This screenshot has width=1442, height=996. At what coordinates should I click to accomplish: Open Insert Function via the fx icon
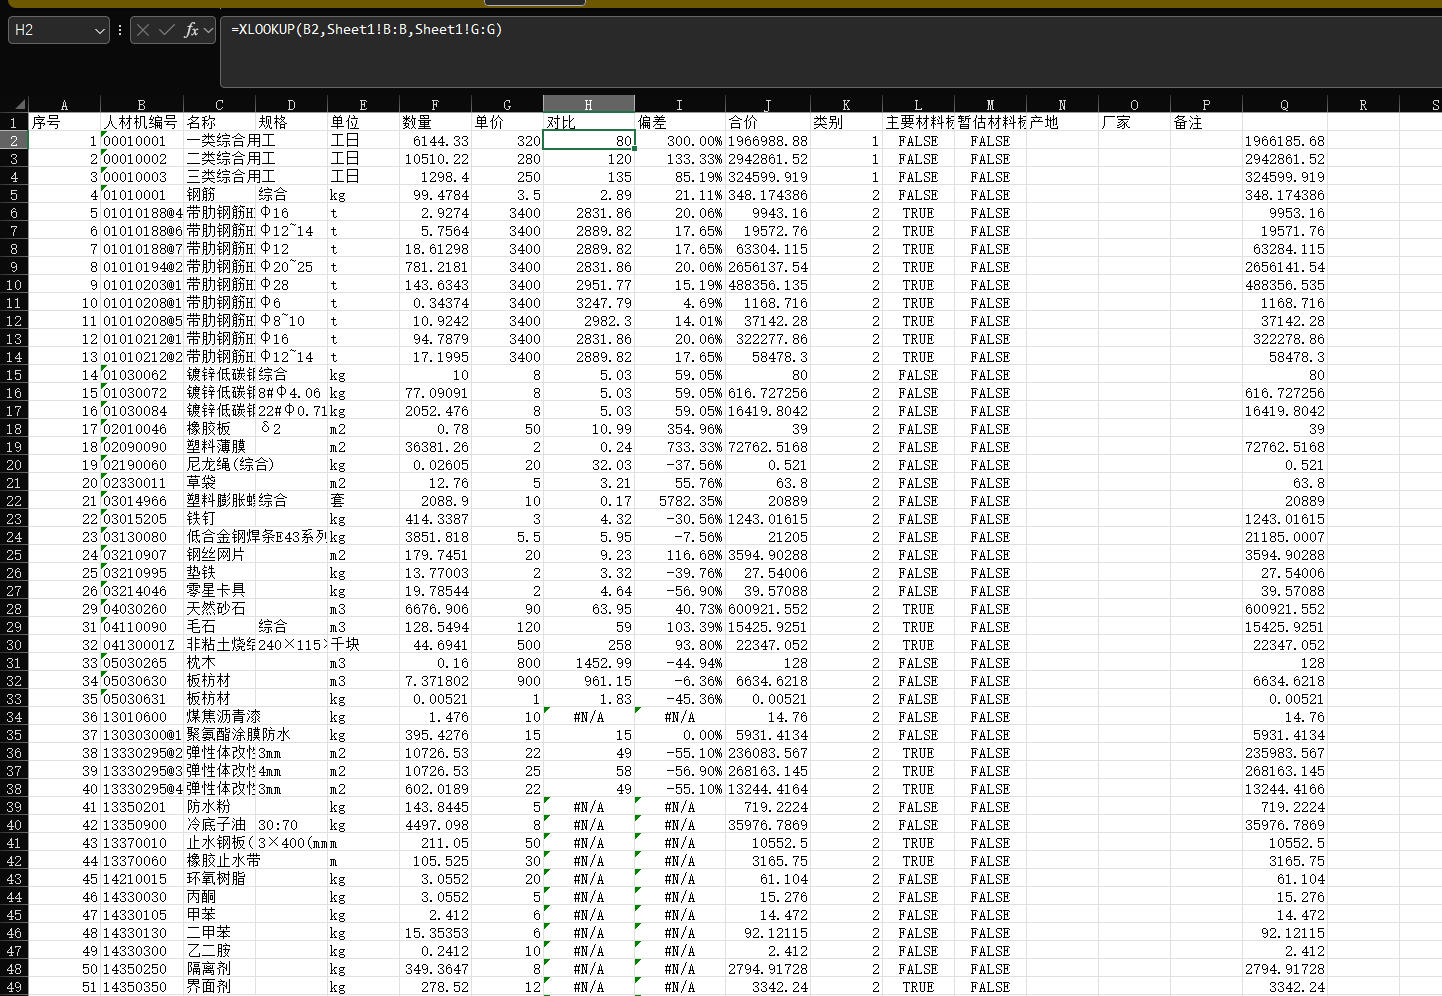pos(191,30)
